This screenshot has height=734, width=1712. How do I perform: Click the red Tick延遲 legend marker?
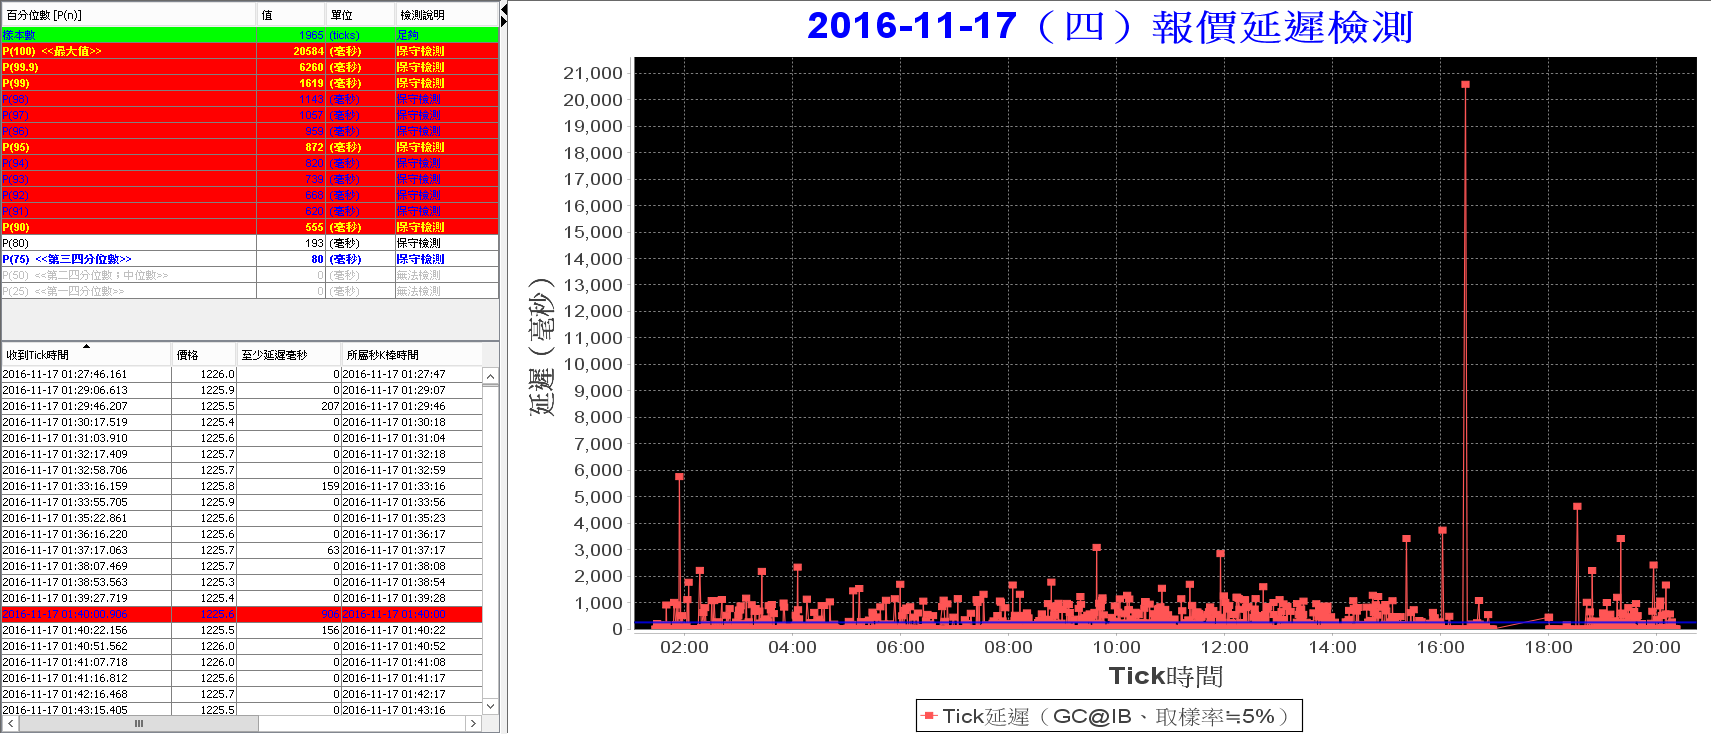click(930, 716)
